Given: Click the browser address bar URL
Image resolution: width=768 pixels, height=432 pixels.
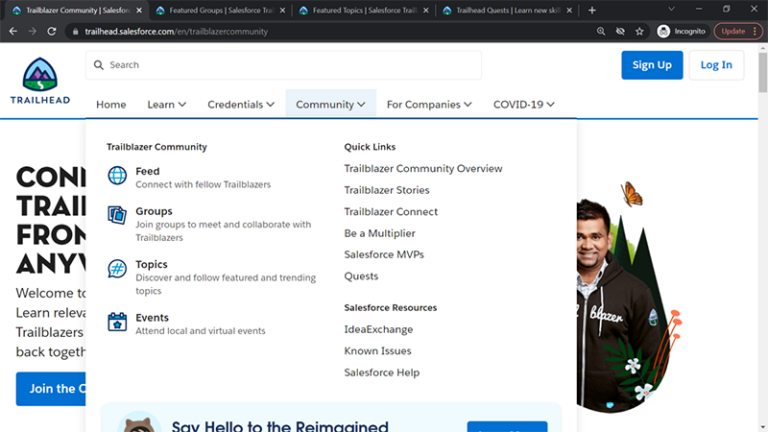Looking at the screenshot, I should (176, 31).
